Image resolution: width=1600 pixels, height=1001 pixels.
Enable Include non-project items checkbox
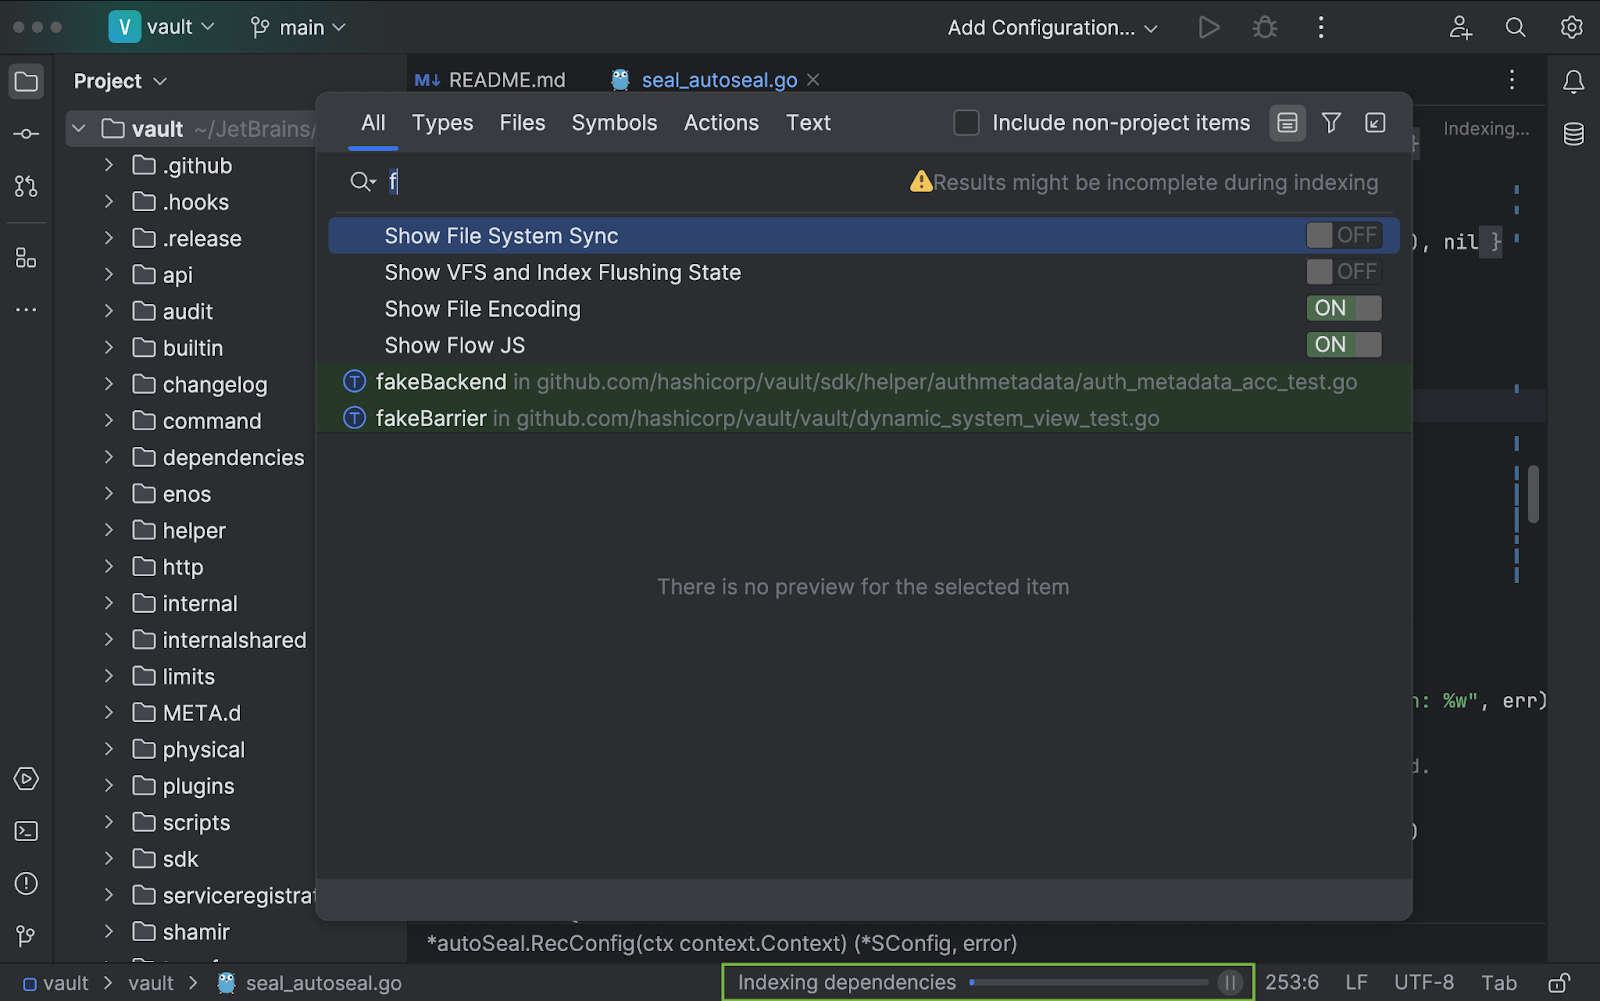click(x=966, y=123)
